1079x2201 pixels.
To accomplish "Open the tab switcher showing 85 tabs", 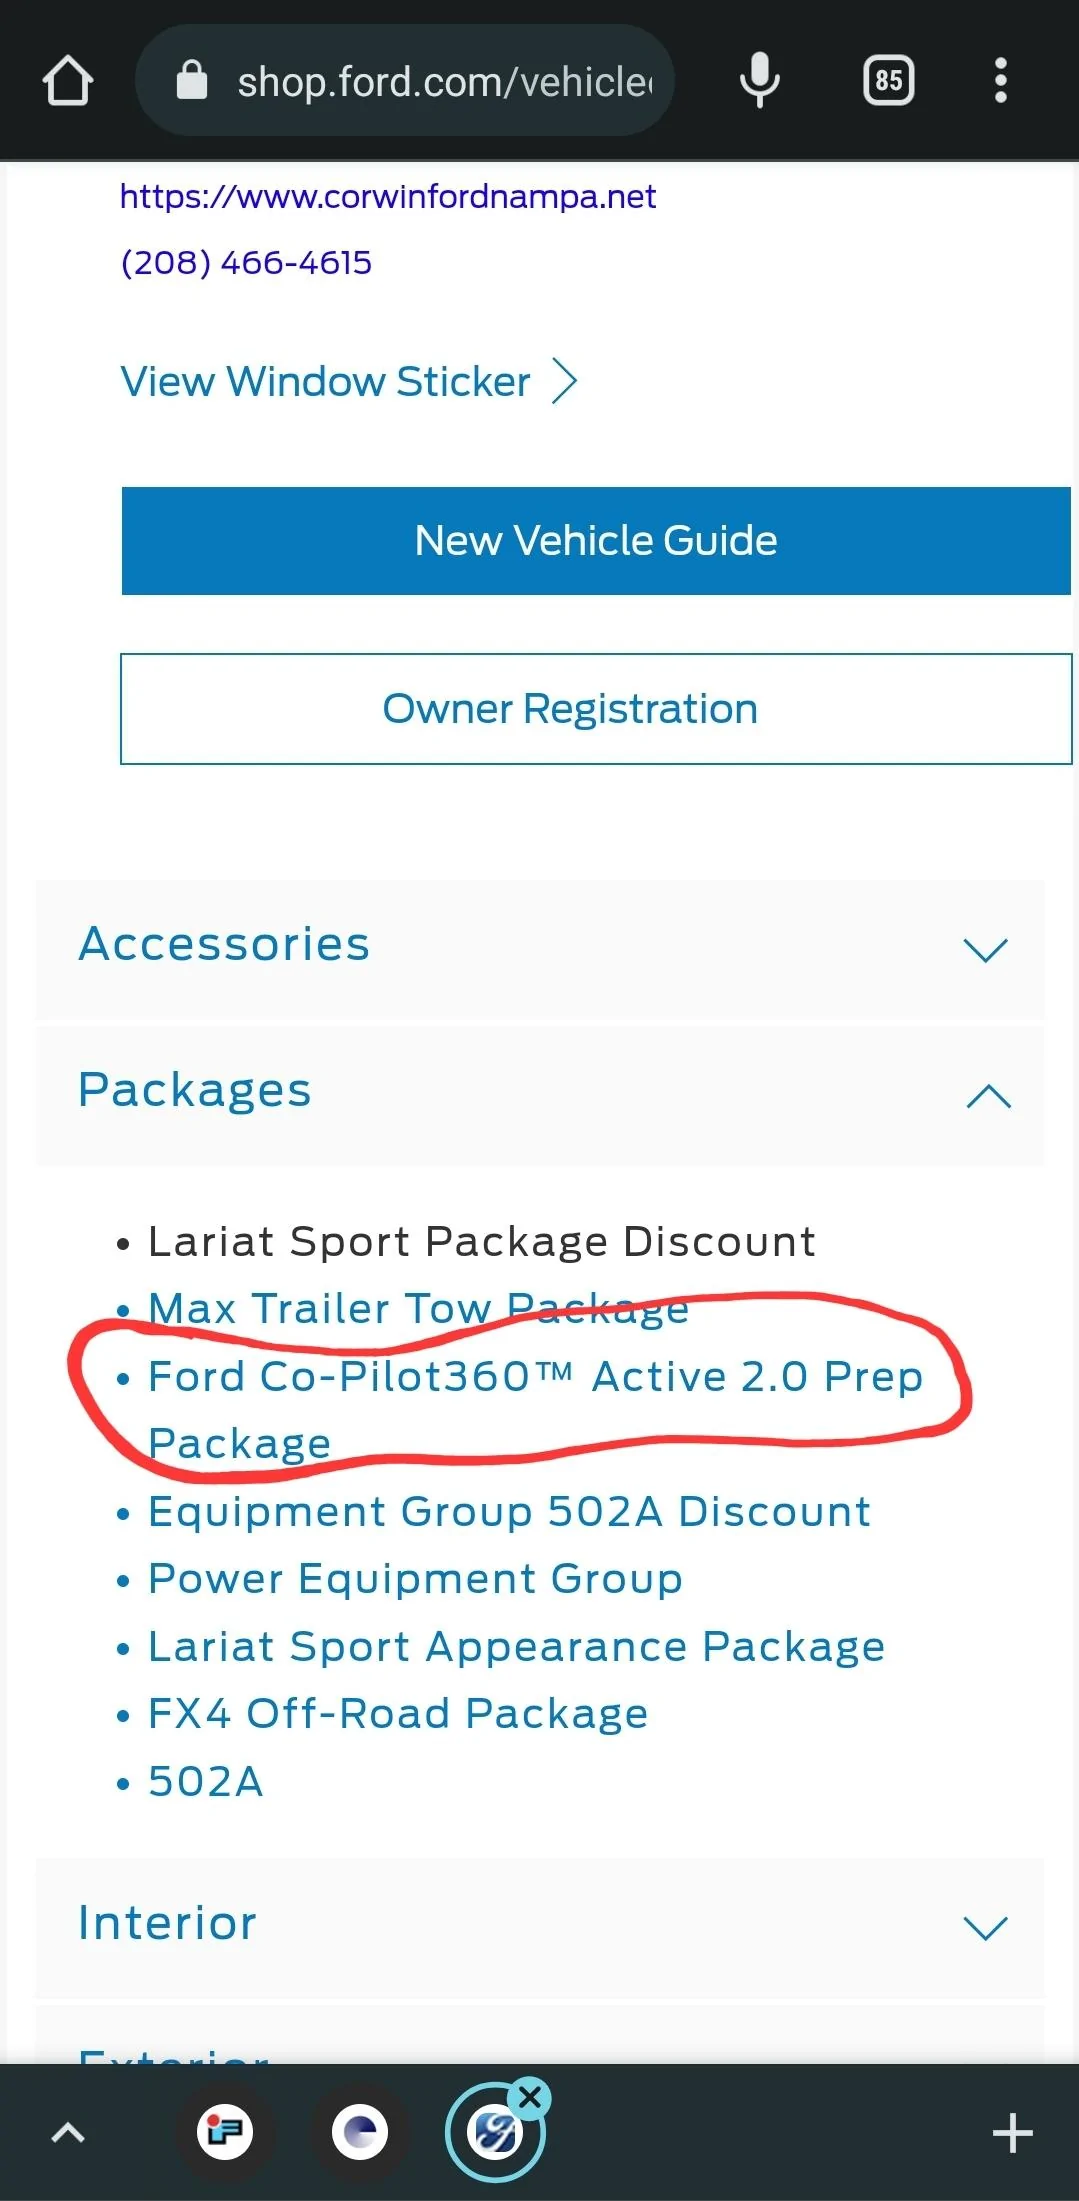I will pyautogui.click(x=886, y=79).
